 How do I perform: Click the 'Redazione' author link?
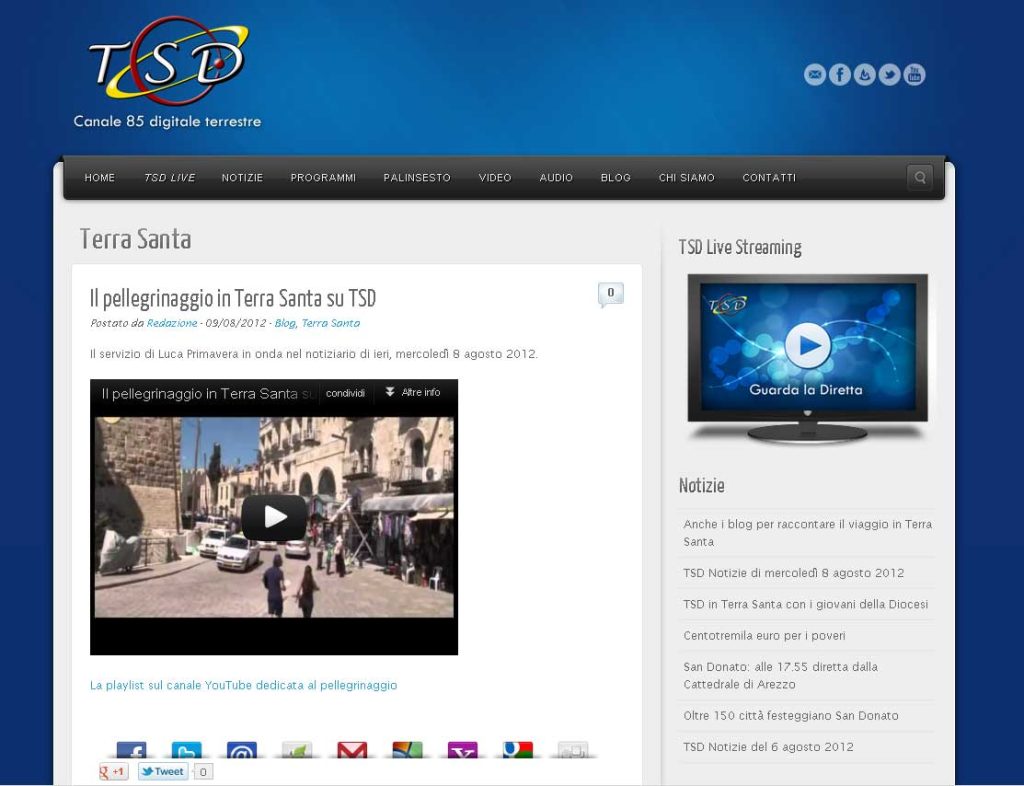coord(172,323)
